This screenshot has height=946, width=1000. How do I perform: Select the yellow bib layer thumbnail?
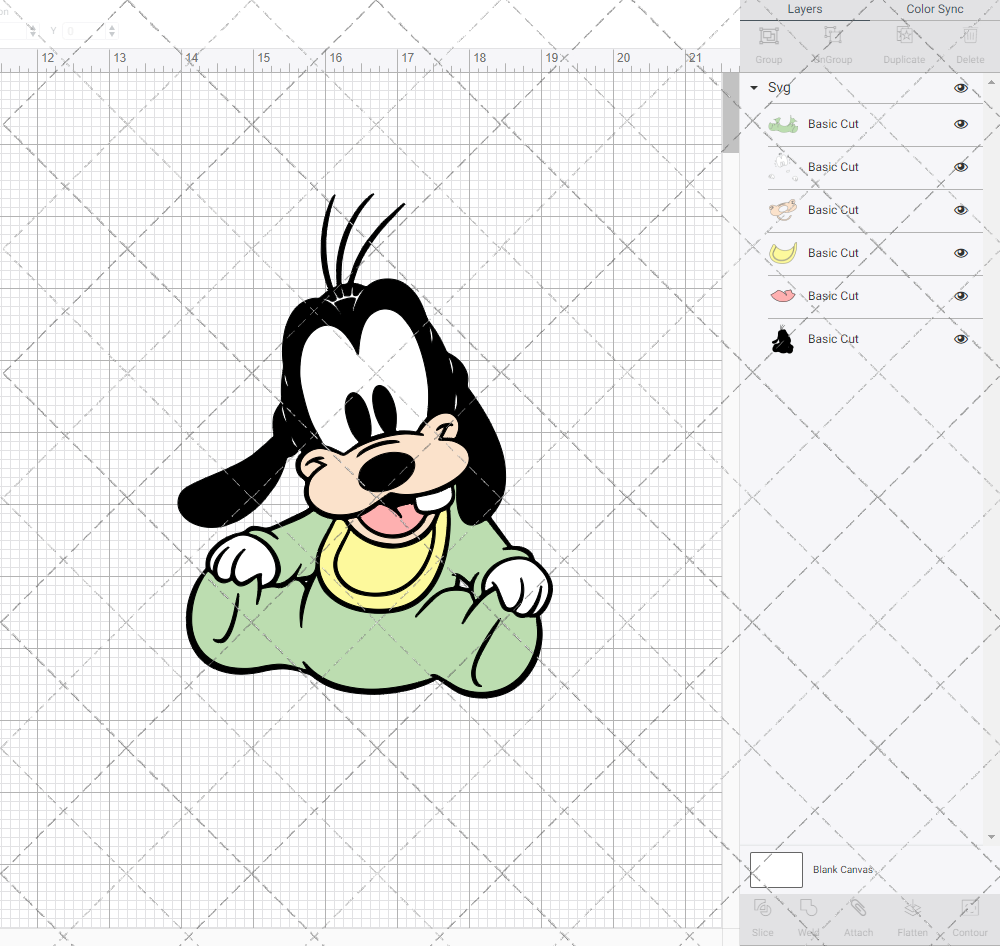coord(783,253)
